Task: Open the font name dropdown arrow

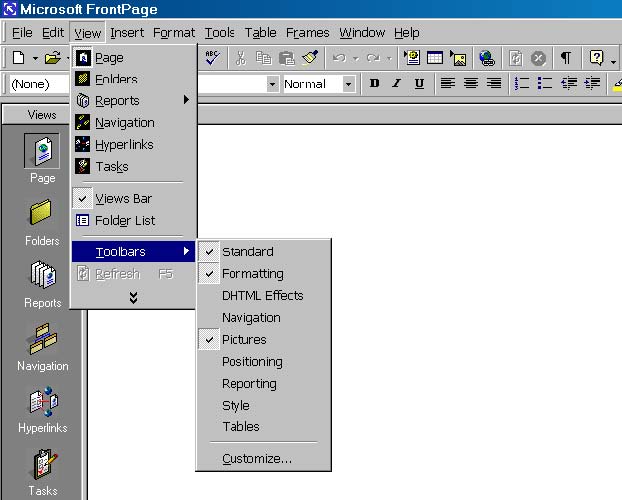Action: 272,84
